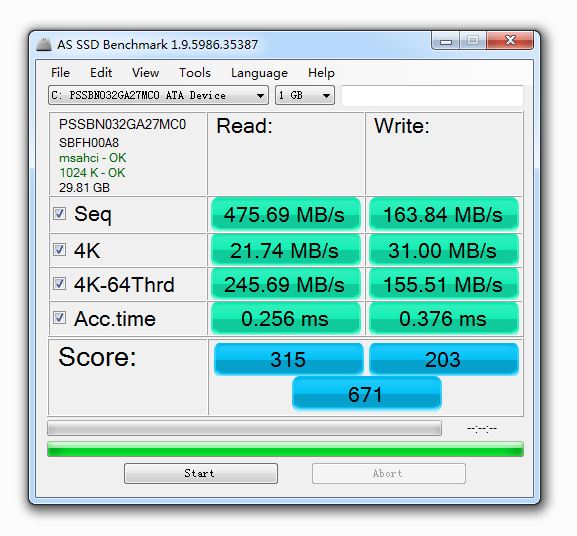Image resolution: width=577 pixels, height=536 pixels.
Task: Close the AS SSD Benchmark window
Action: [510, 40]
